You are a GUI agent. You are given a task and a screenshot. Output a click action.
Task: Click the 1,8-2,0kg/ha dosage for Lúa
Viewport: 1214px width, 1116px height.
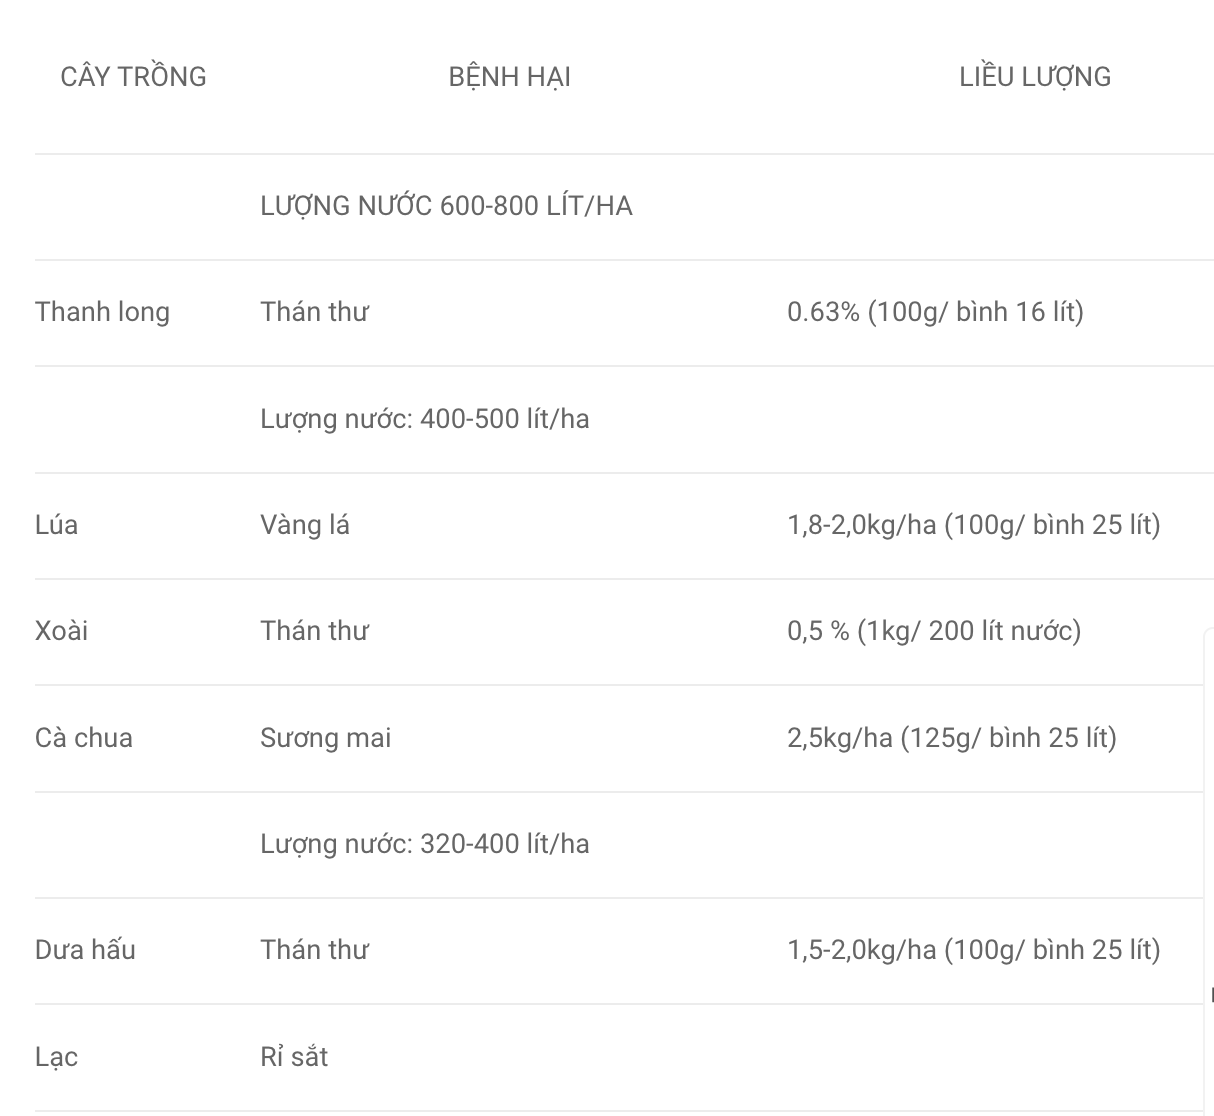973,525
